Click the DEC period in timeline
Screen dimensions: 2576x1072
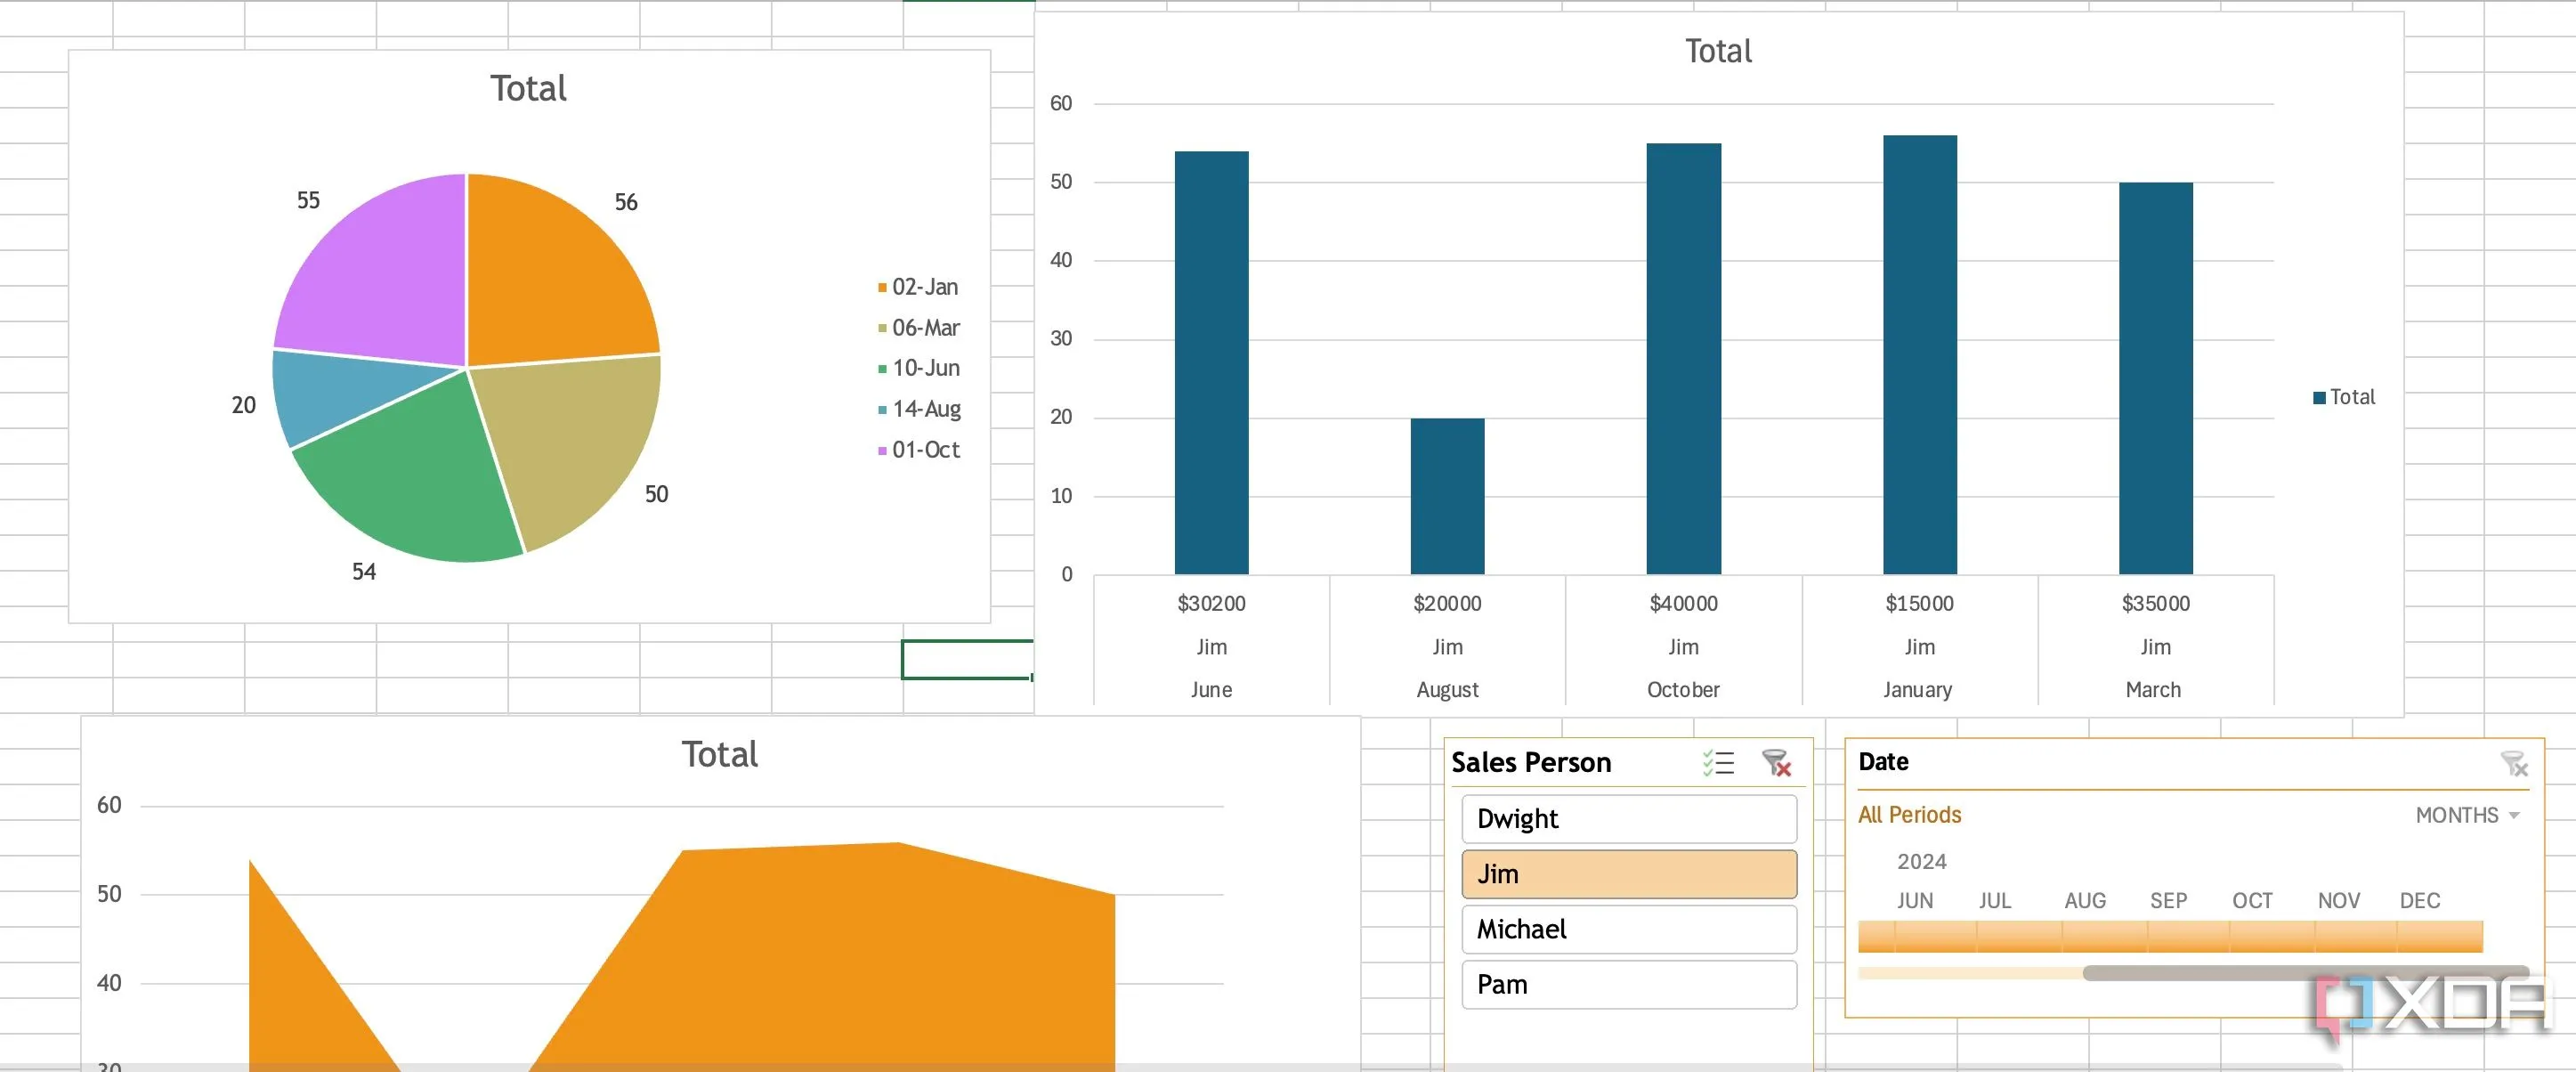(x=2440, y=937)
